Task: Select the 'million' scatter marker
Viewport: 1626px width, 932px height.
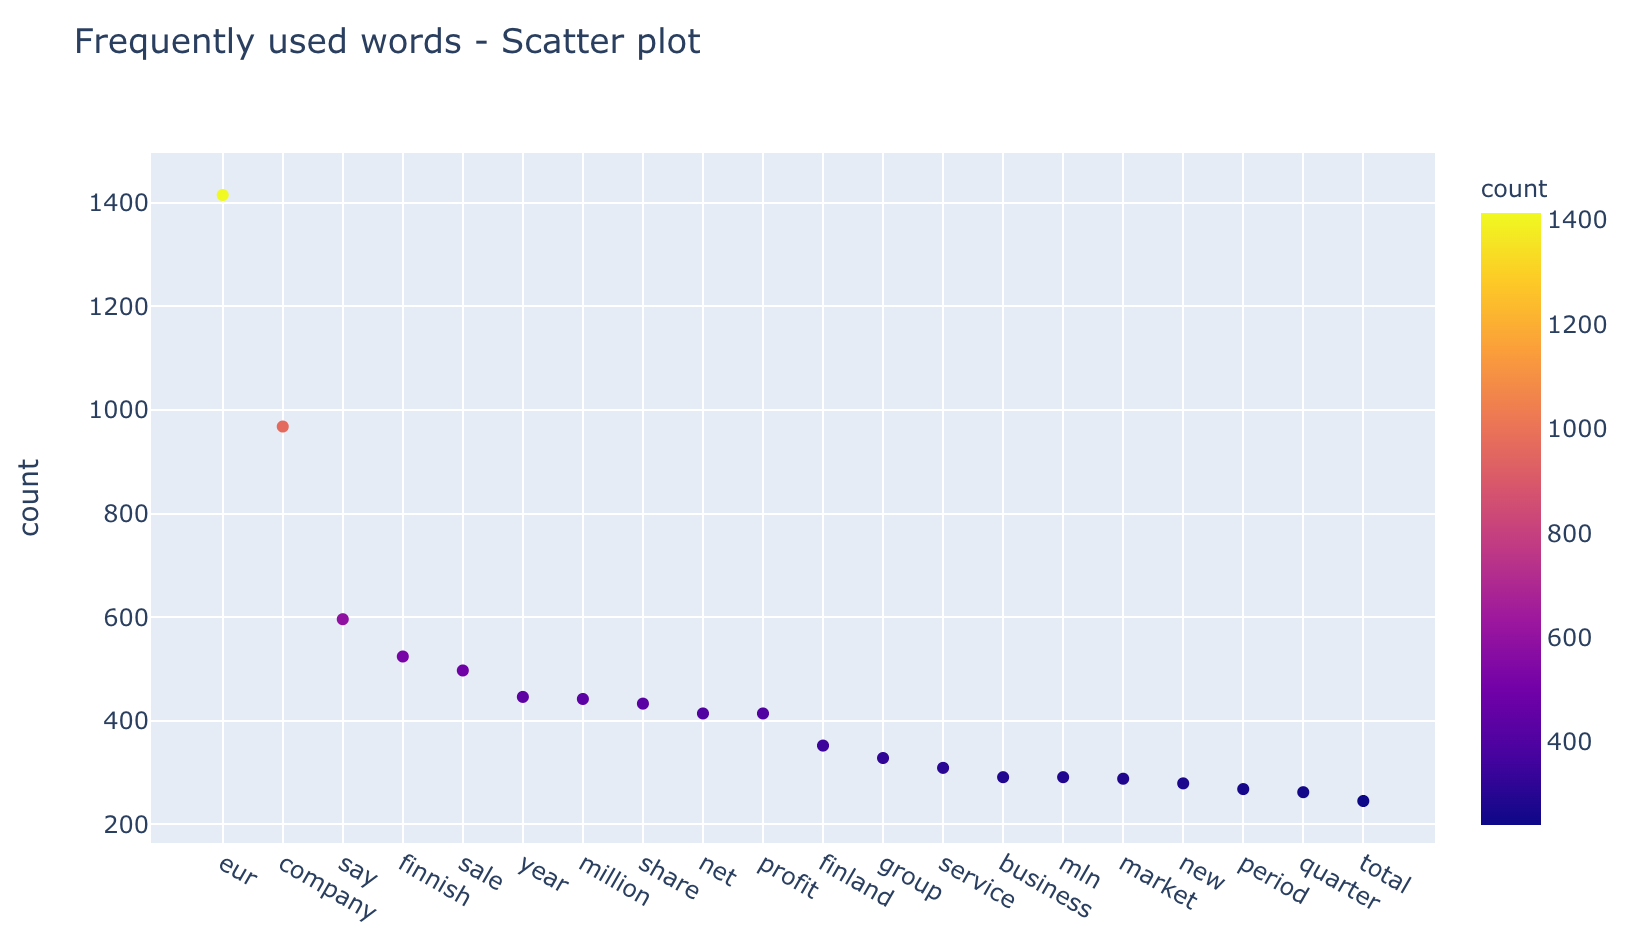Action: 583,699
